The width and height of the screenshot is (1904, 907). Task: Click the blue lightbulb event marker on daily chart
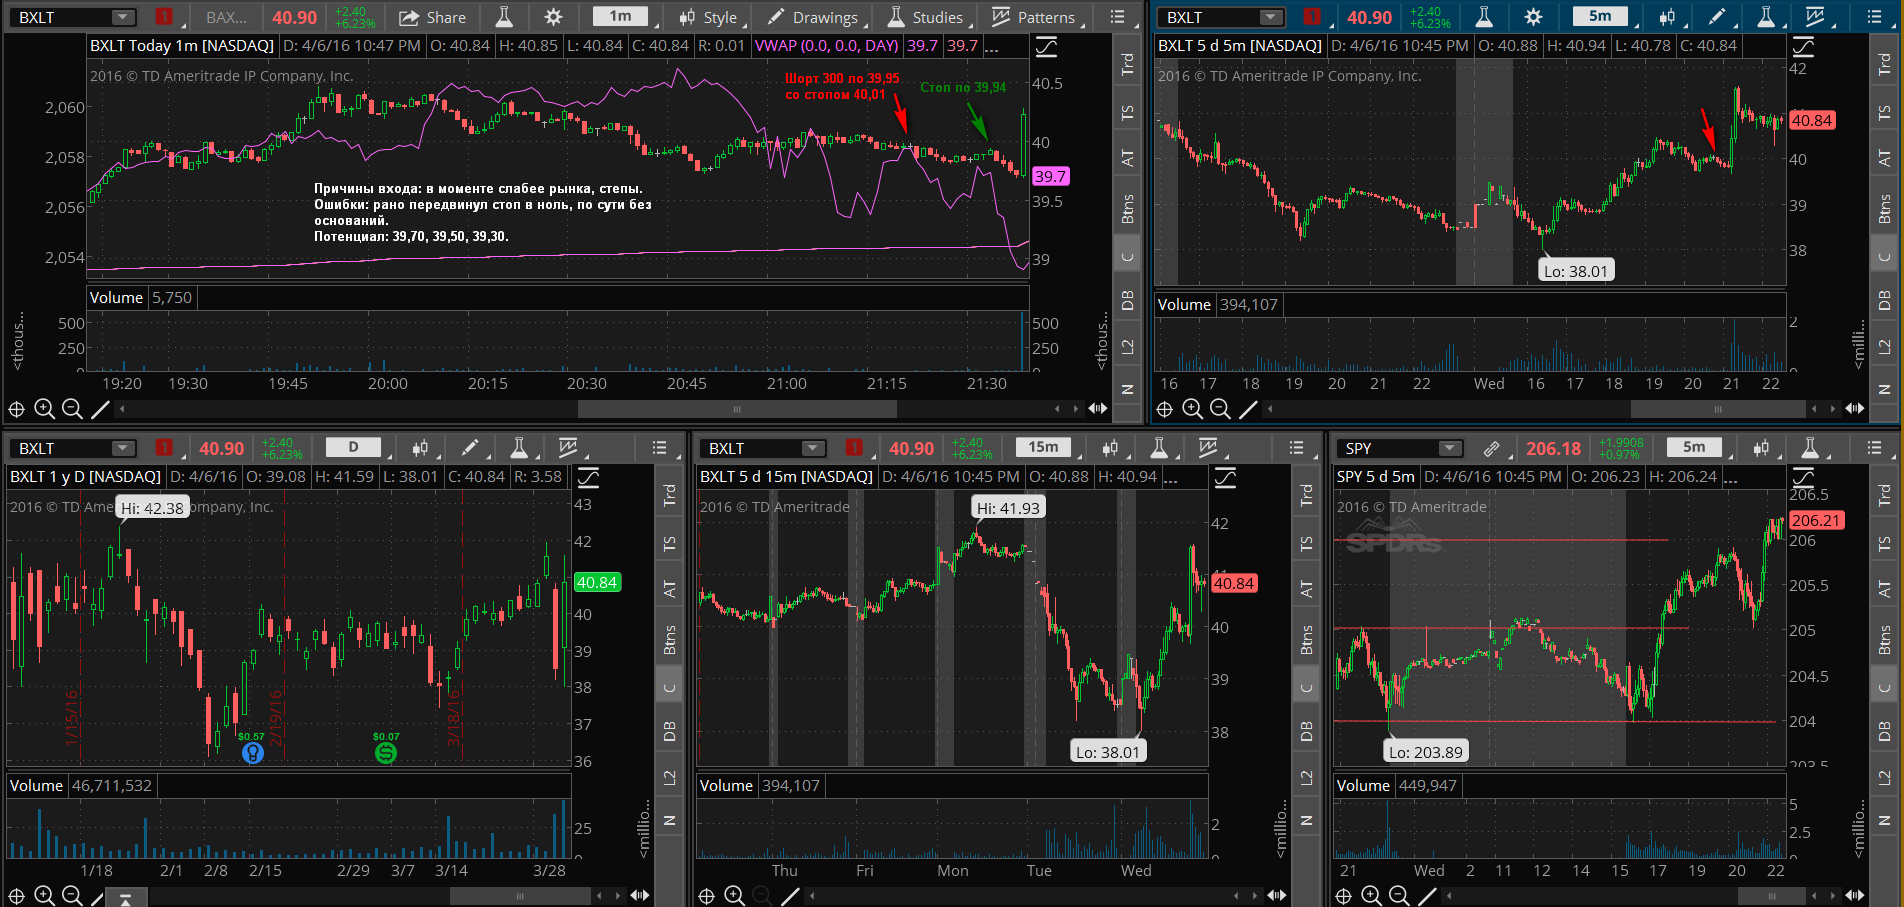coord(253,753)
